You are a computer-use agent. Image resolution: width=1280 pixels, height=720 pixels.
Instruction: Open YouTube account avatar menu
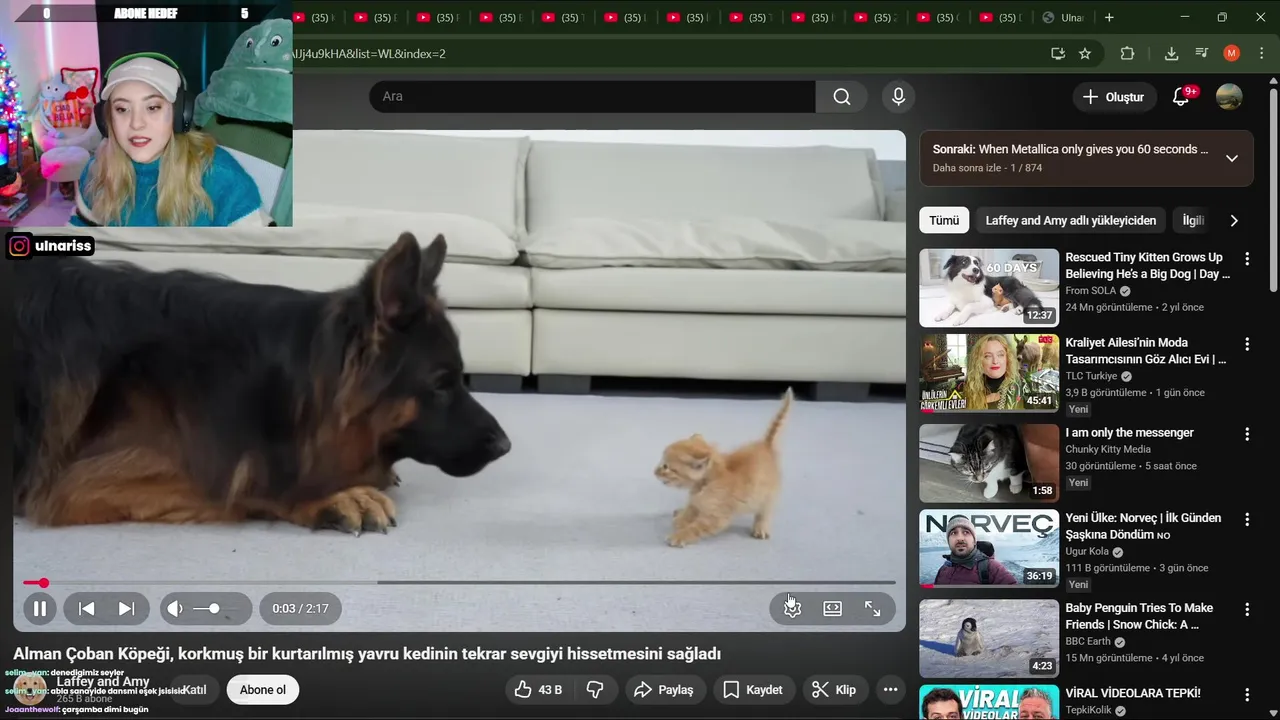coord(1229,97)
